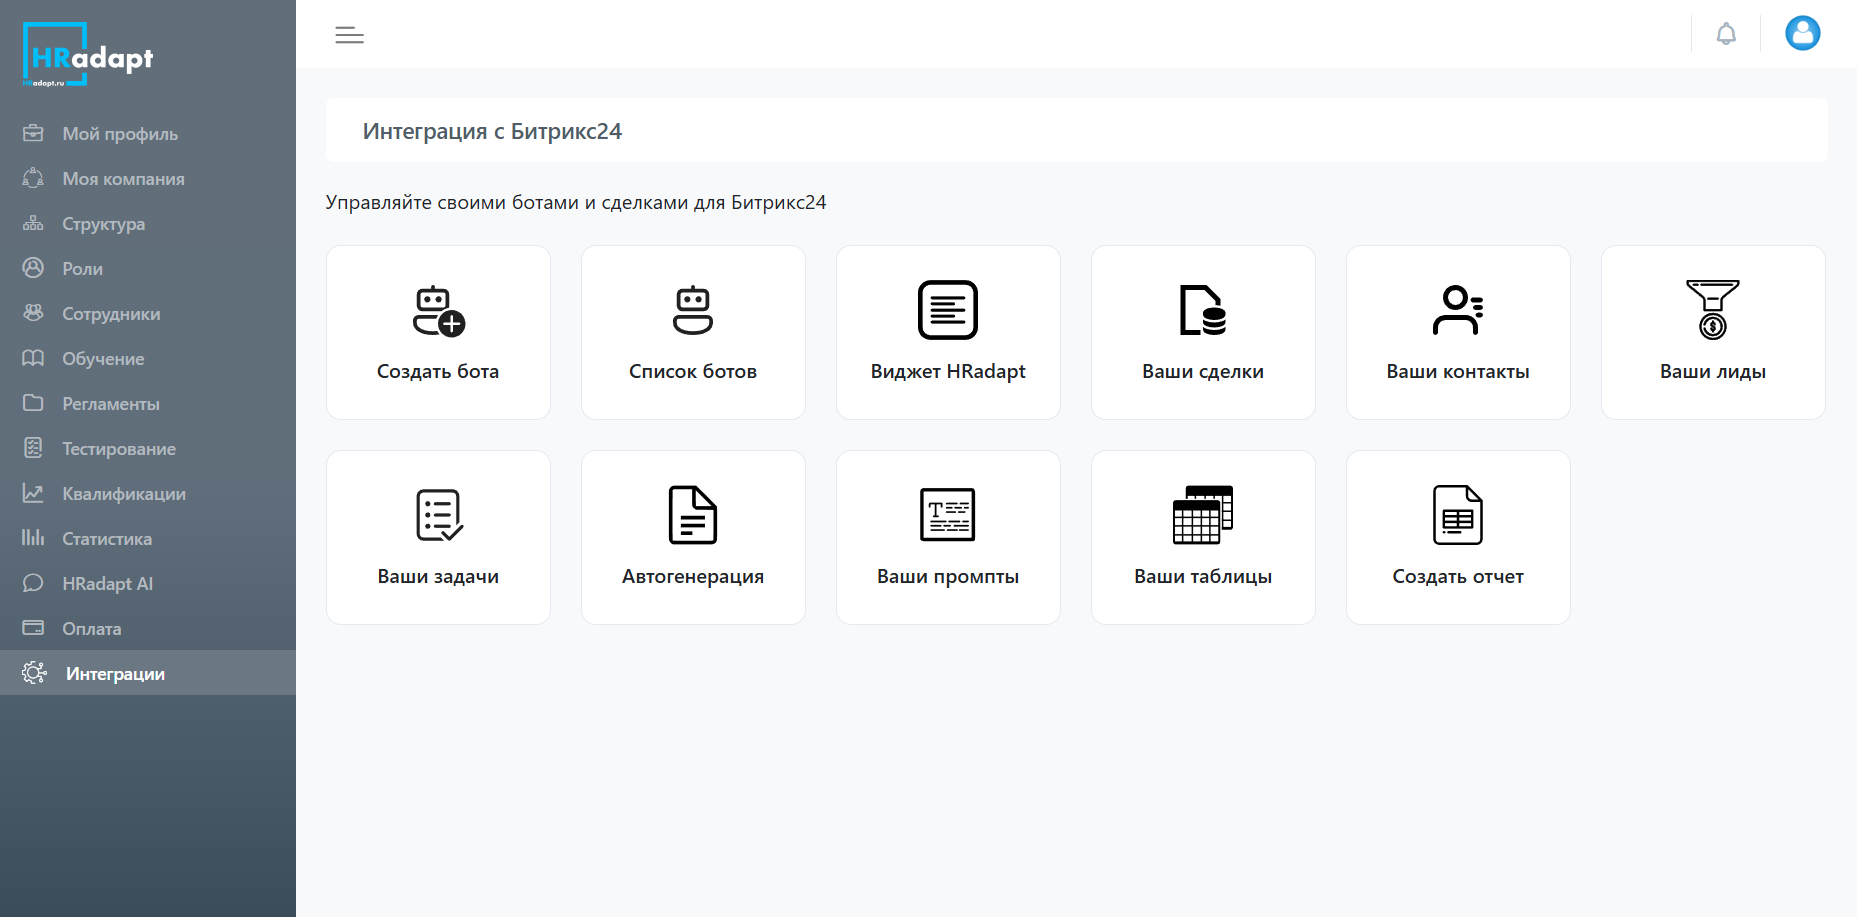
Task: Open the Создать отчет card
Action: point(1458,537)
